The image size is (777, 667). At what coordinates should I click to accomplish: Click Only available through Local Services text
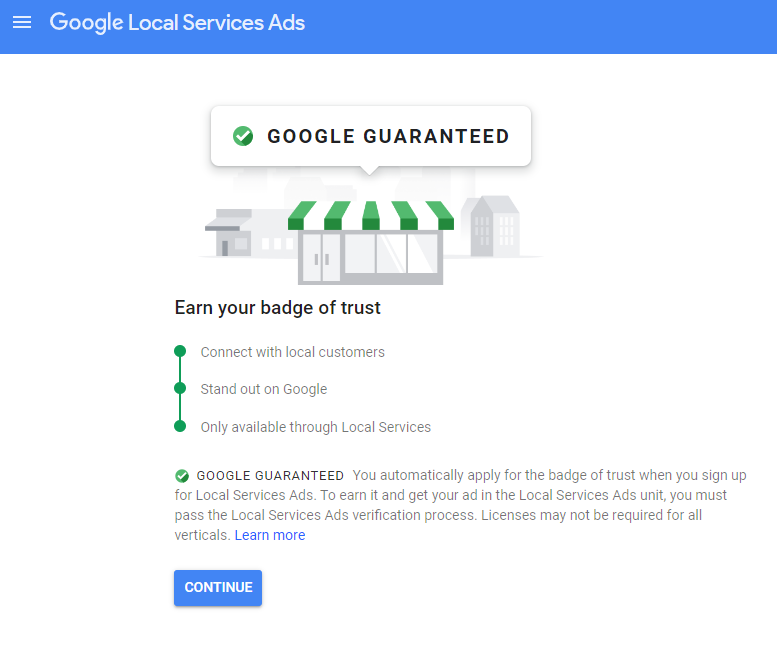point(316,427)
